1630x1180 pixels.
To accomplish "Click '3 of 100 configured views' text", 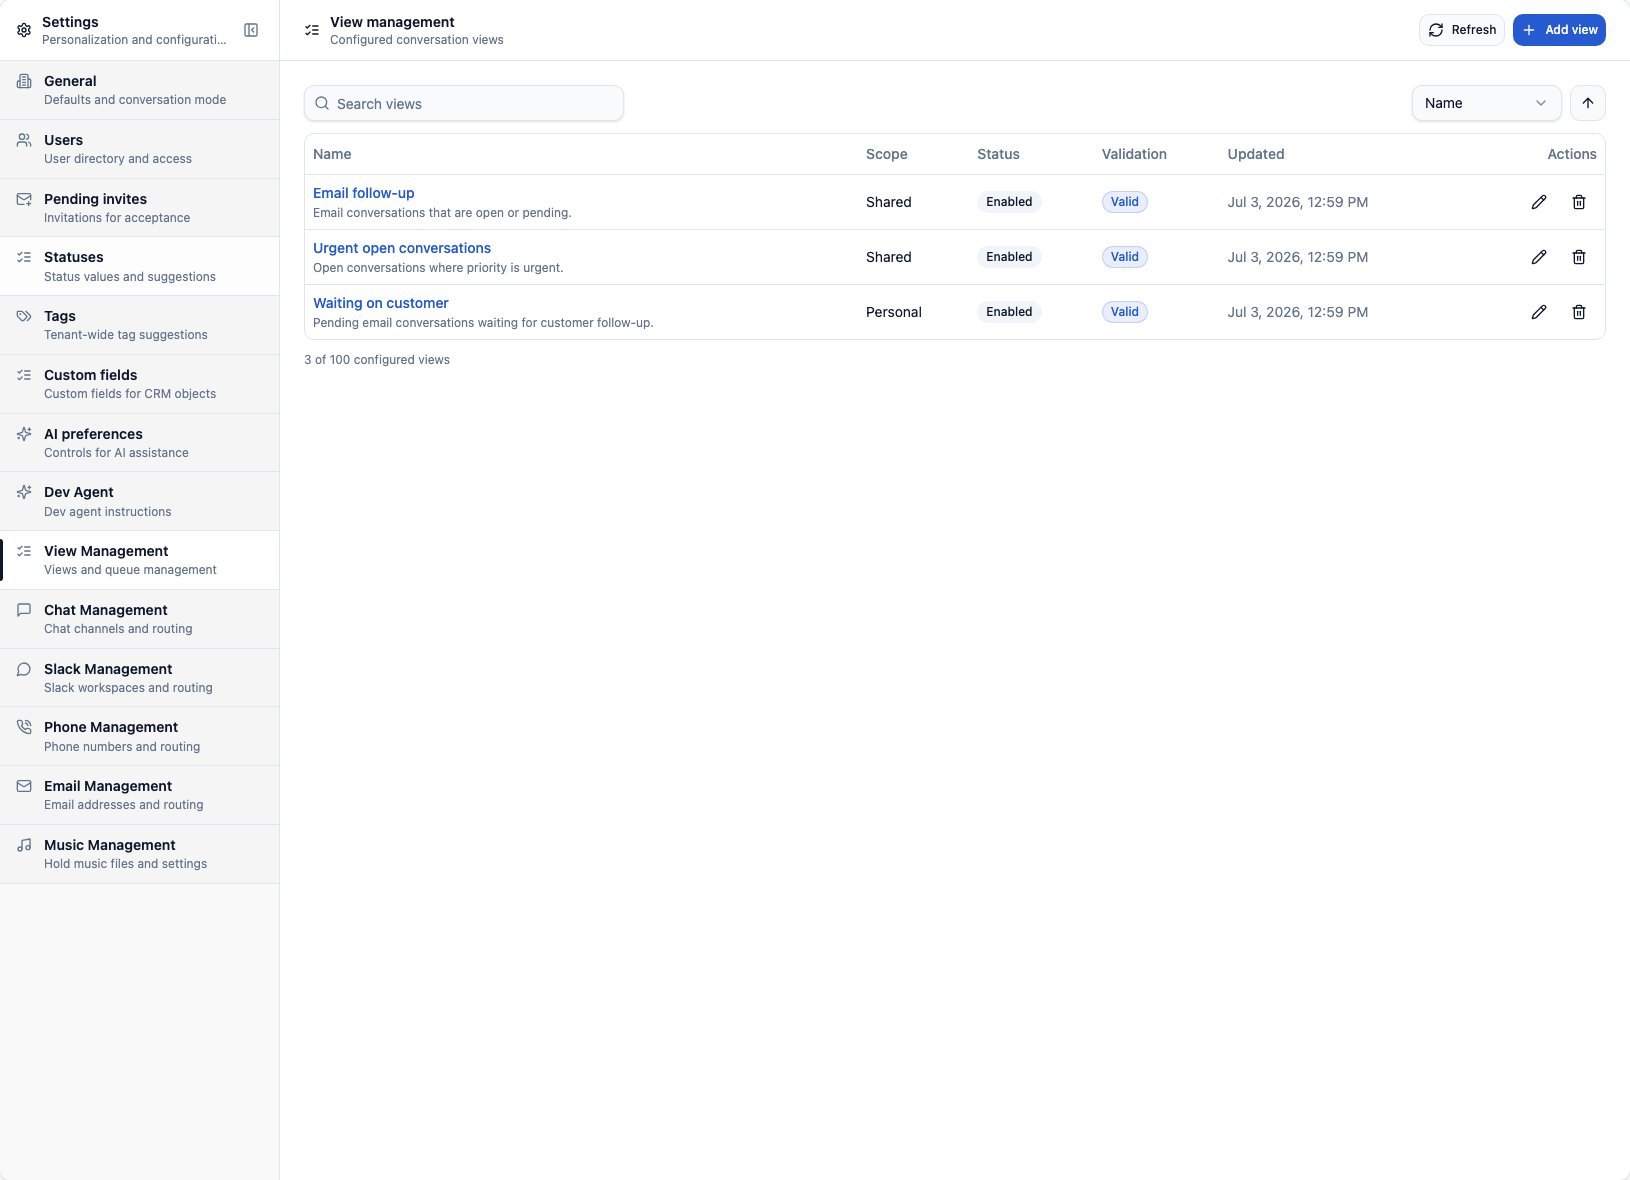I will point(377,360).
